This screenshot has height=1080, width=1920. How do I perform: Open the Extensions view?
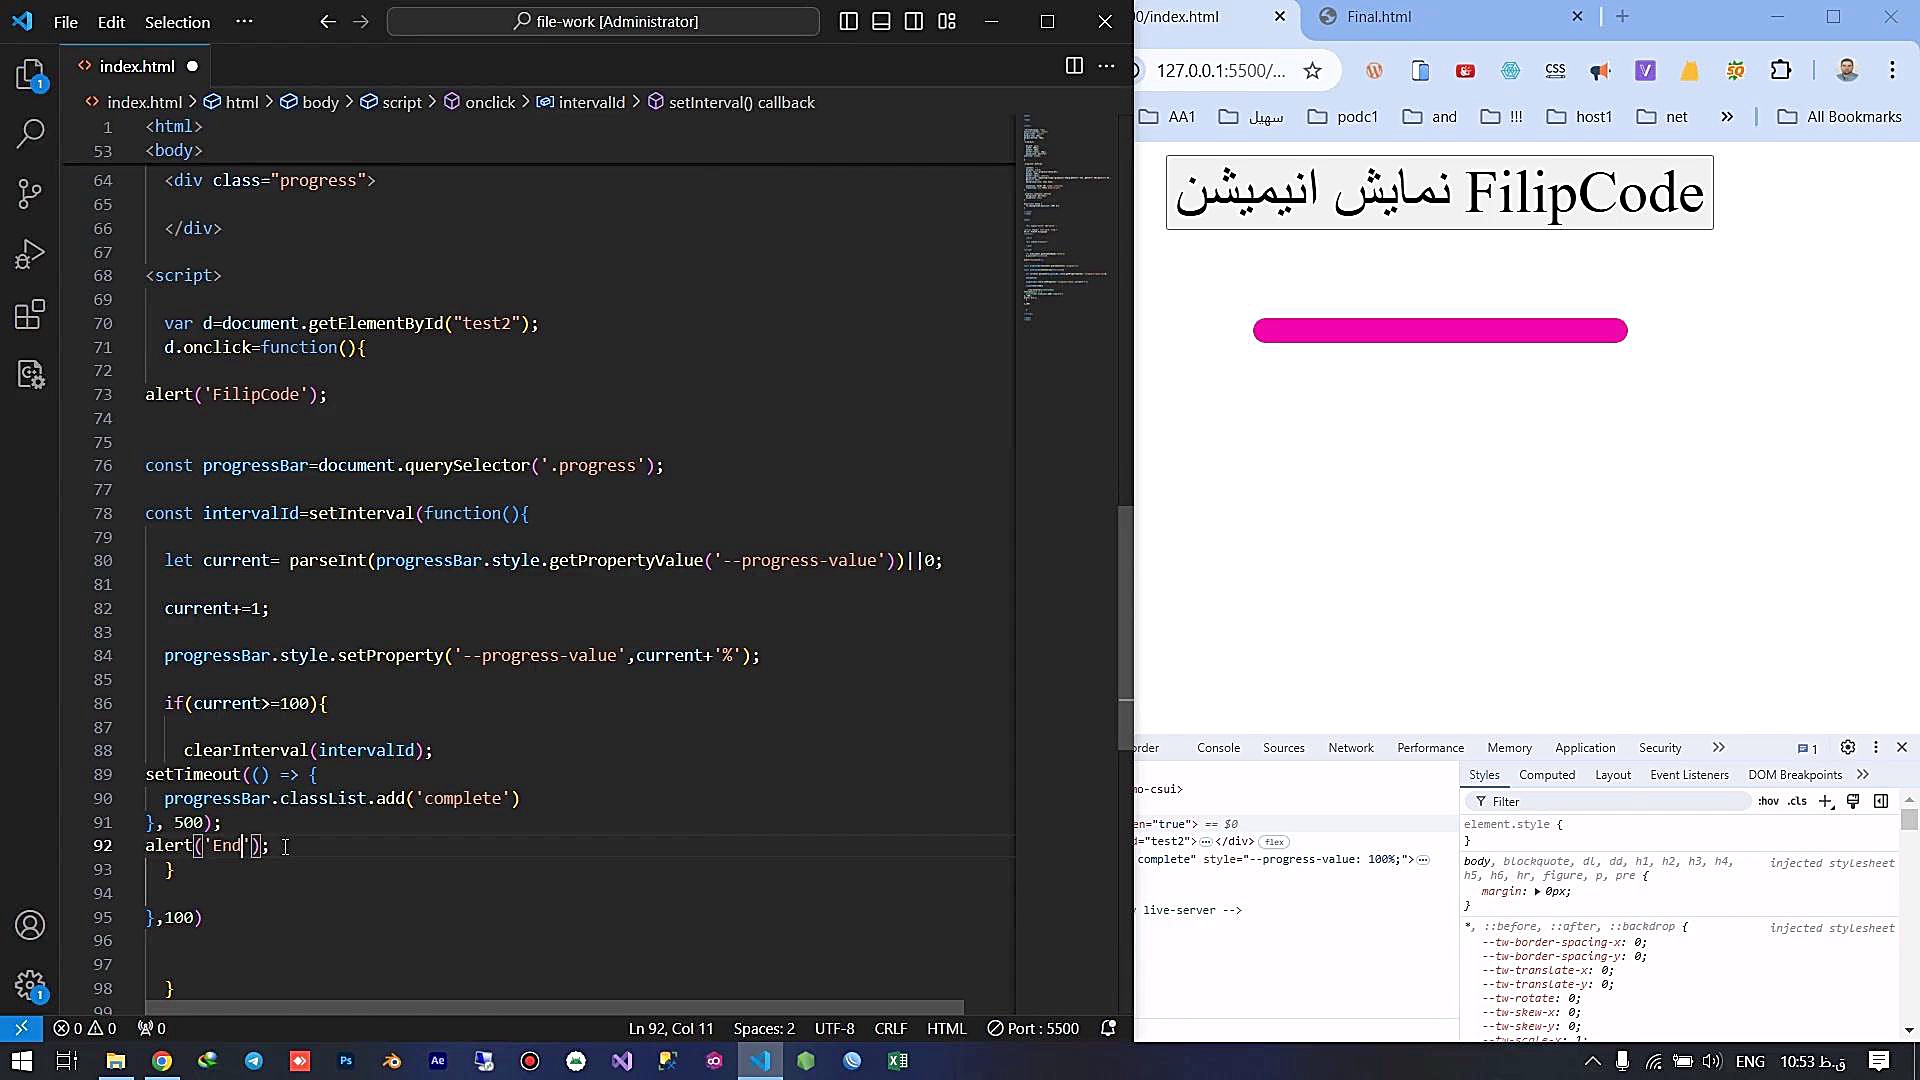(30, 314)
